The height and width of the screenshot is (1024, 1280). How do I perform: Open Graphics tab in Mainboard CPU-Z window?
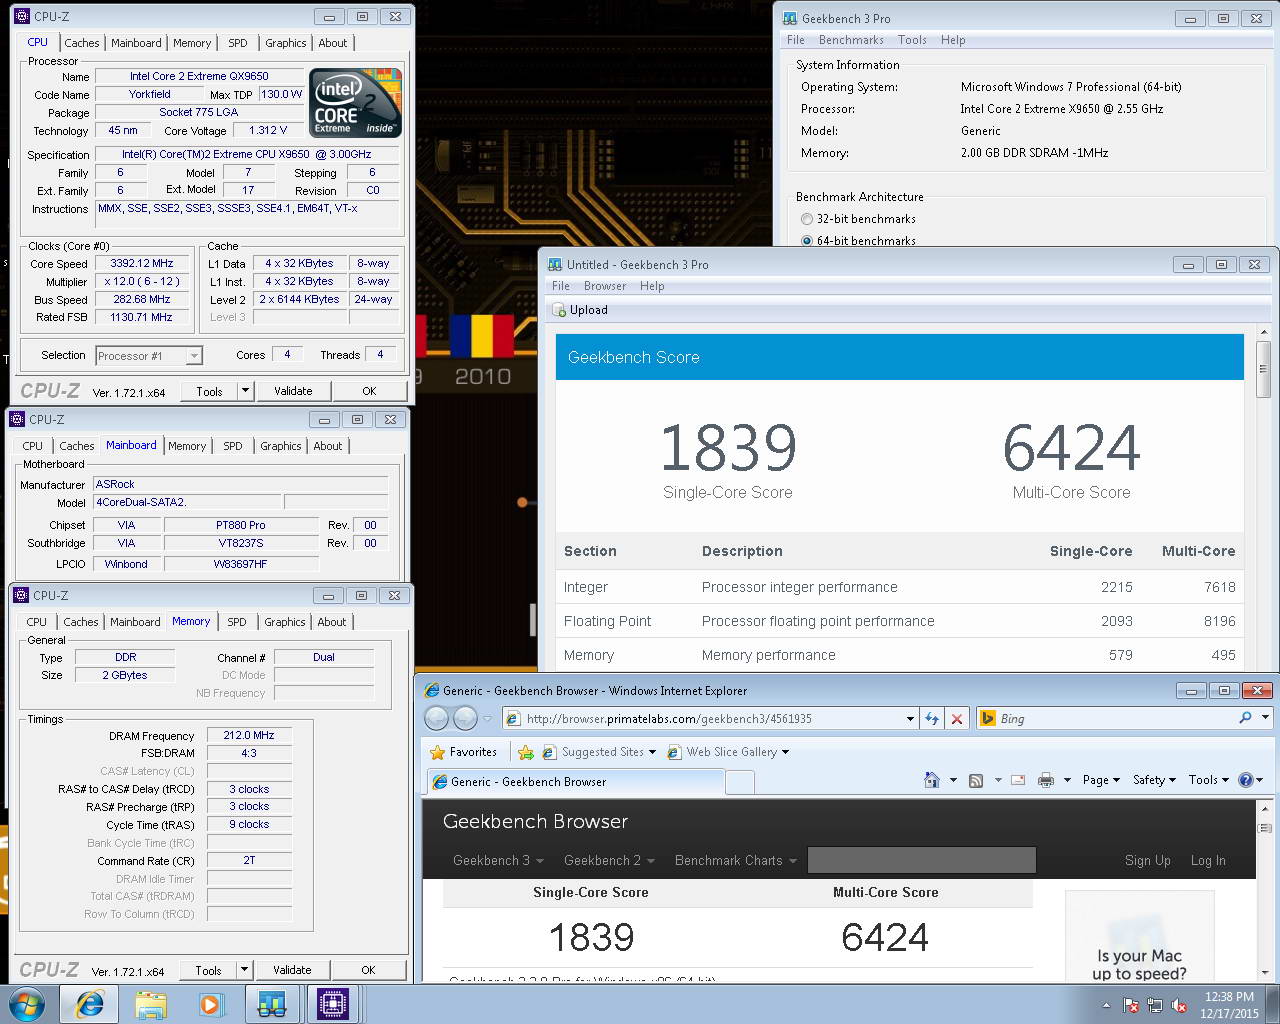[280, 446]
